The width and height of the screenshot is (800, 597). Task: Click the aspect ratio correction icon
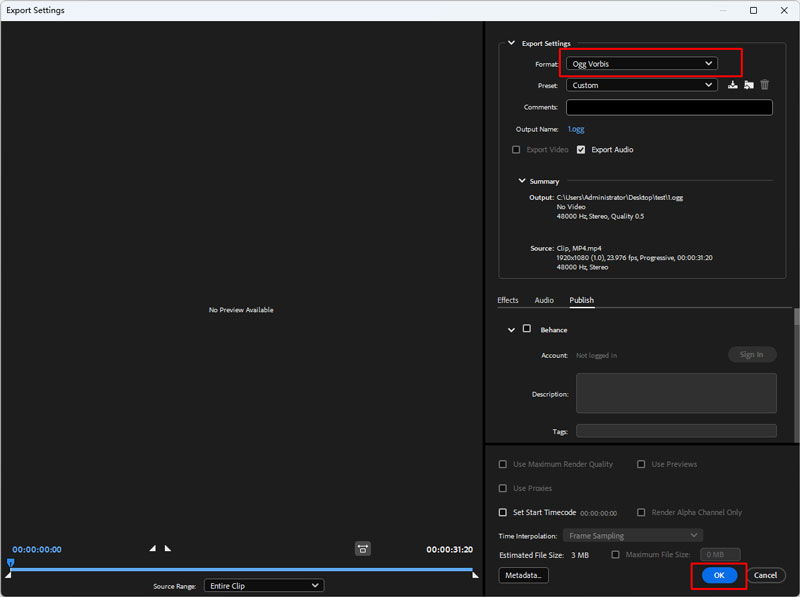tap(362, 548)
